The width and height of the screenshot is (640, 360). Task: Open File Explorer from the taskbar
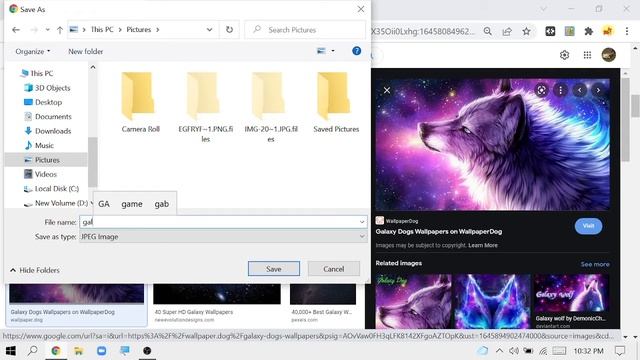point(78,351)
